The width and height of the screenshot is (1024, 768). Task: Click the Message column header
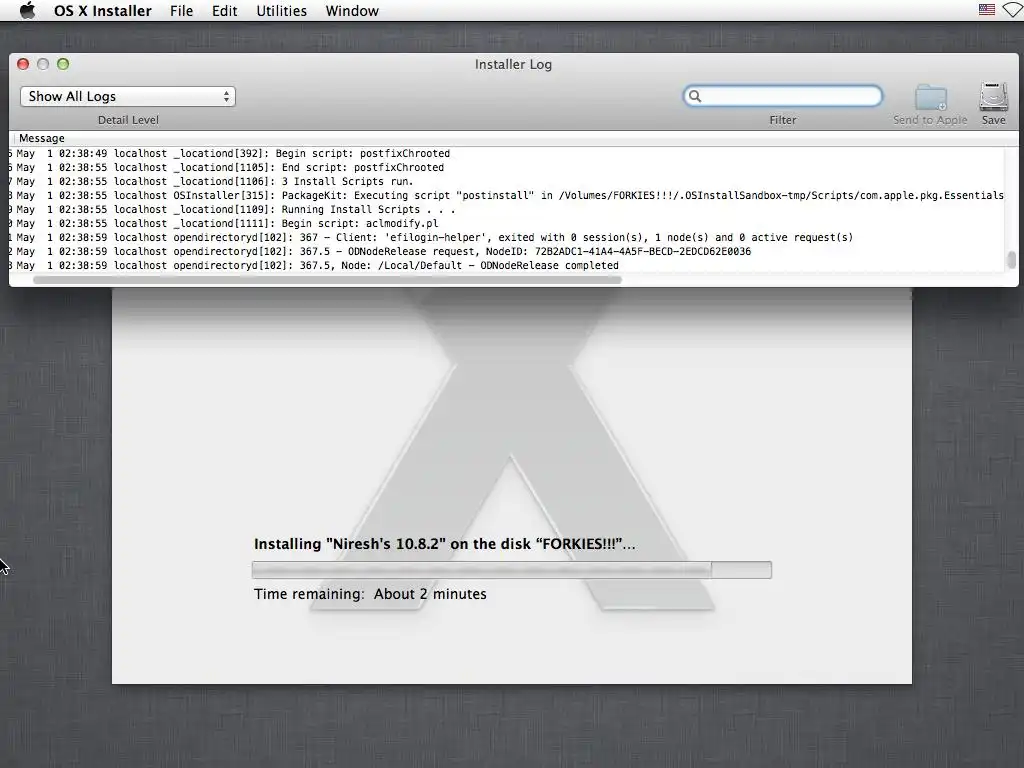point(42,138)
